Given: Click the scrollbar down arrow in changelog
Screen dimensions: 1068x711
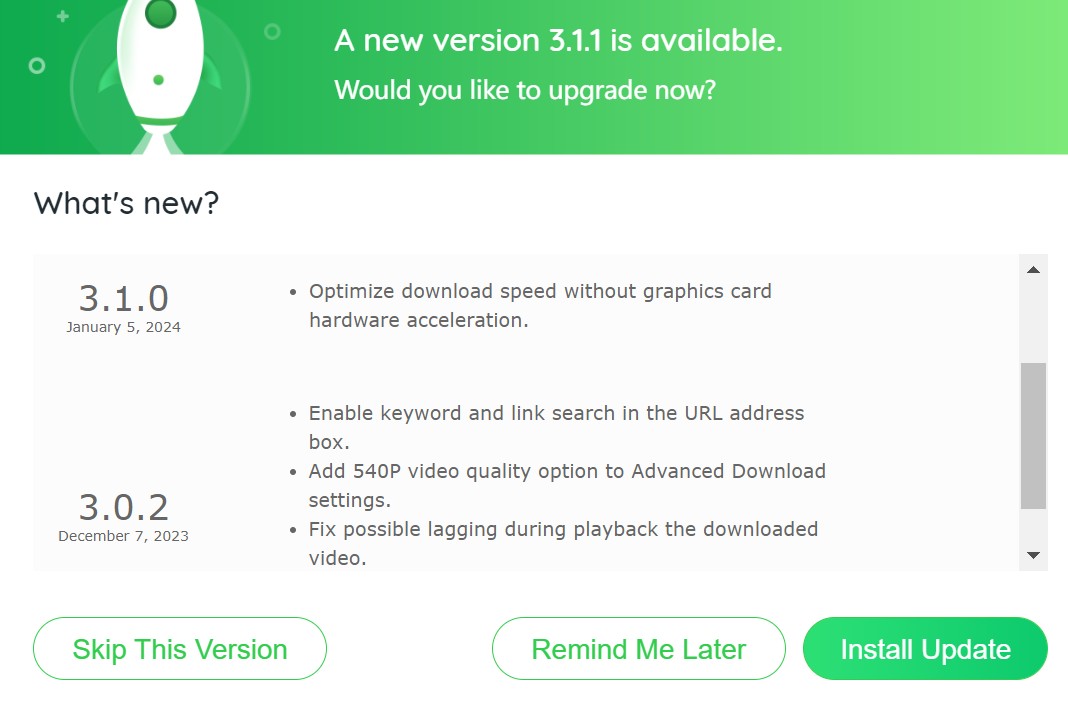Looking at the screenshot, I should point(1033,555).
